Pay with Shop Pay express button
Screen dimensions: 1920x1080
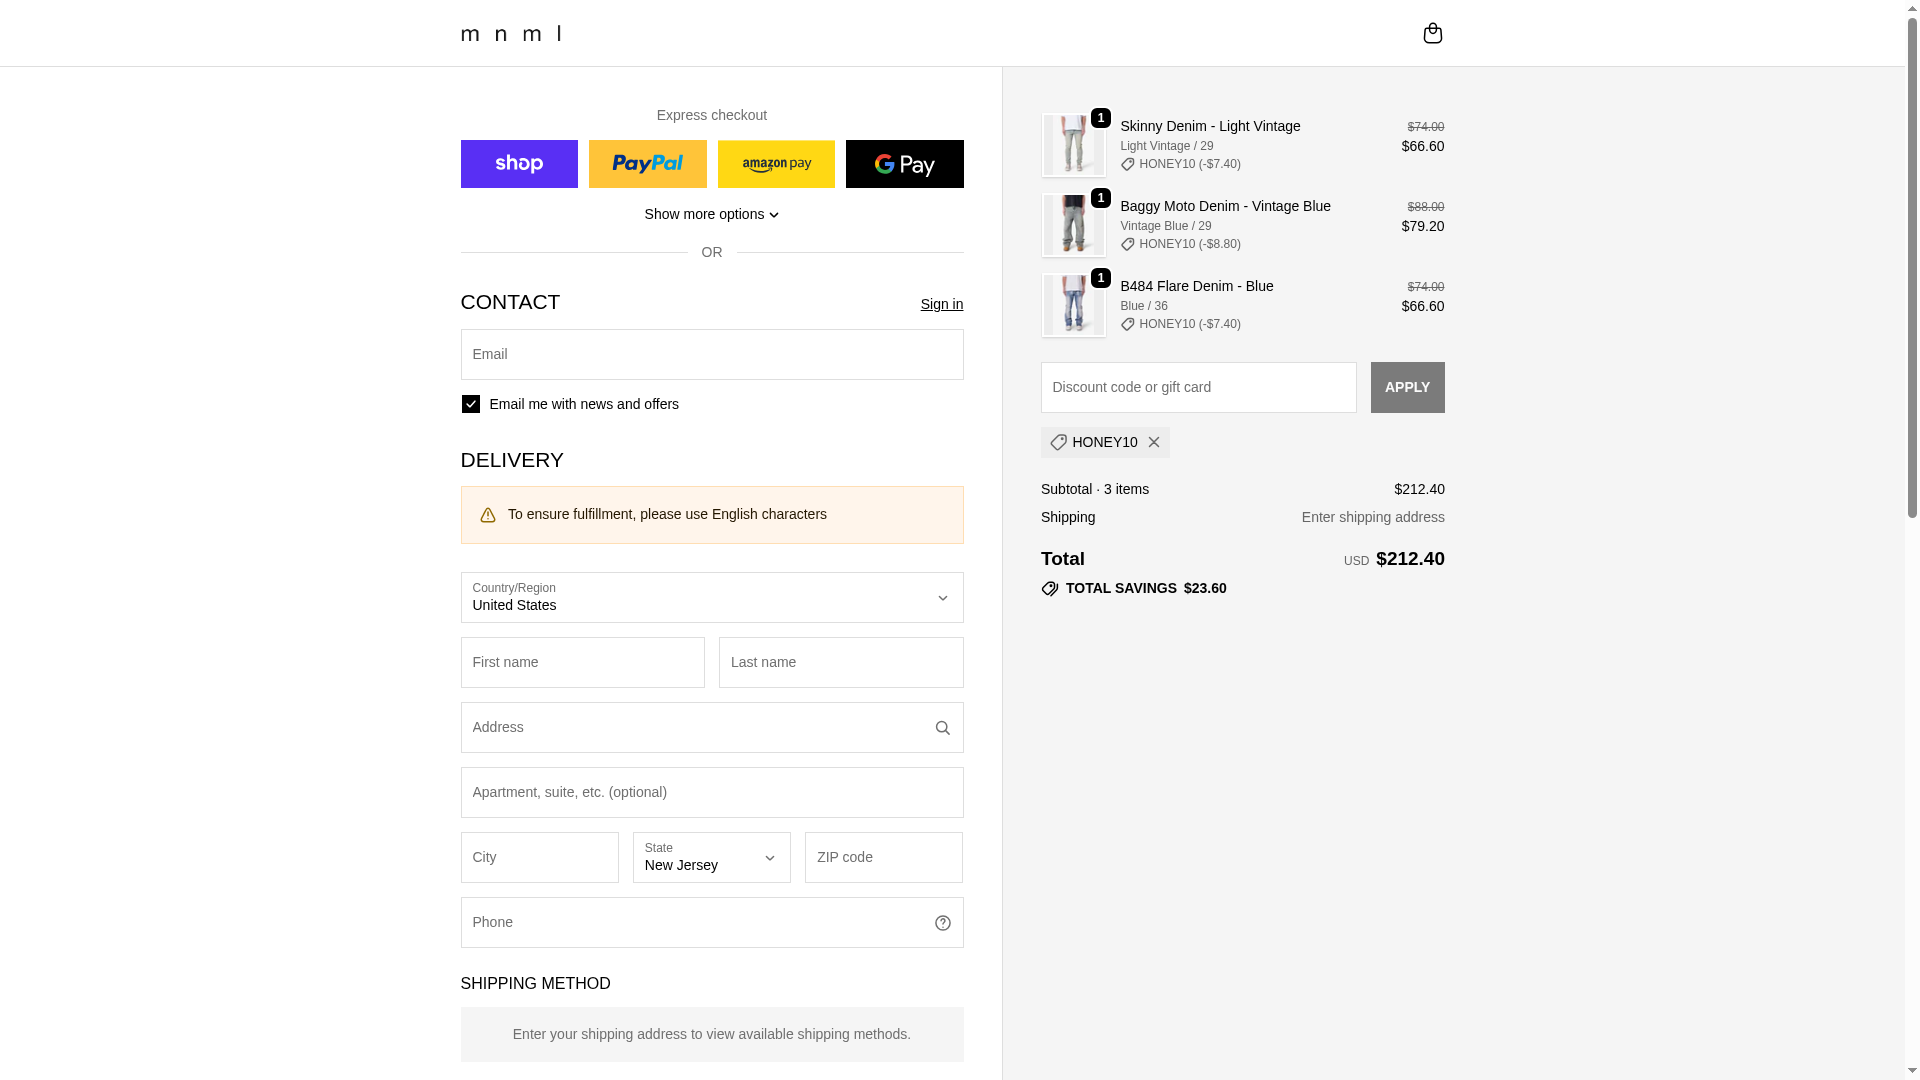[519, 164]
